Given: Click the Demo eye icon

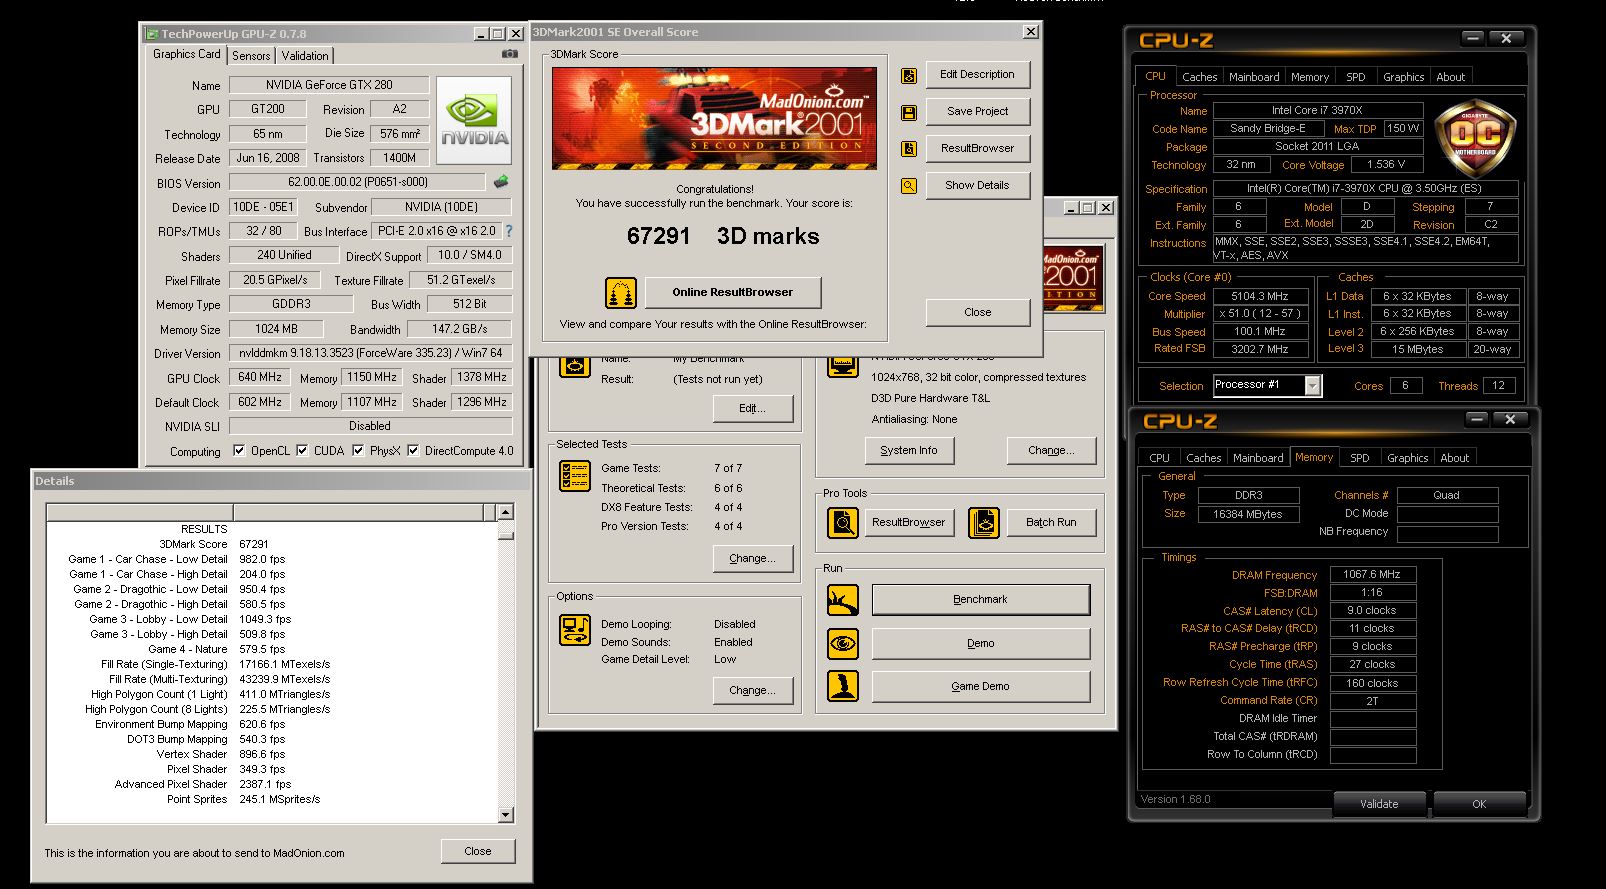Looking at the screenshot, I should 843,643.
